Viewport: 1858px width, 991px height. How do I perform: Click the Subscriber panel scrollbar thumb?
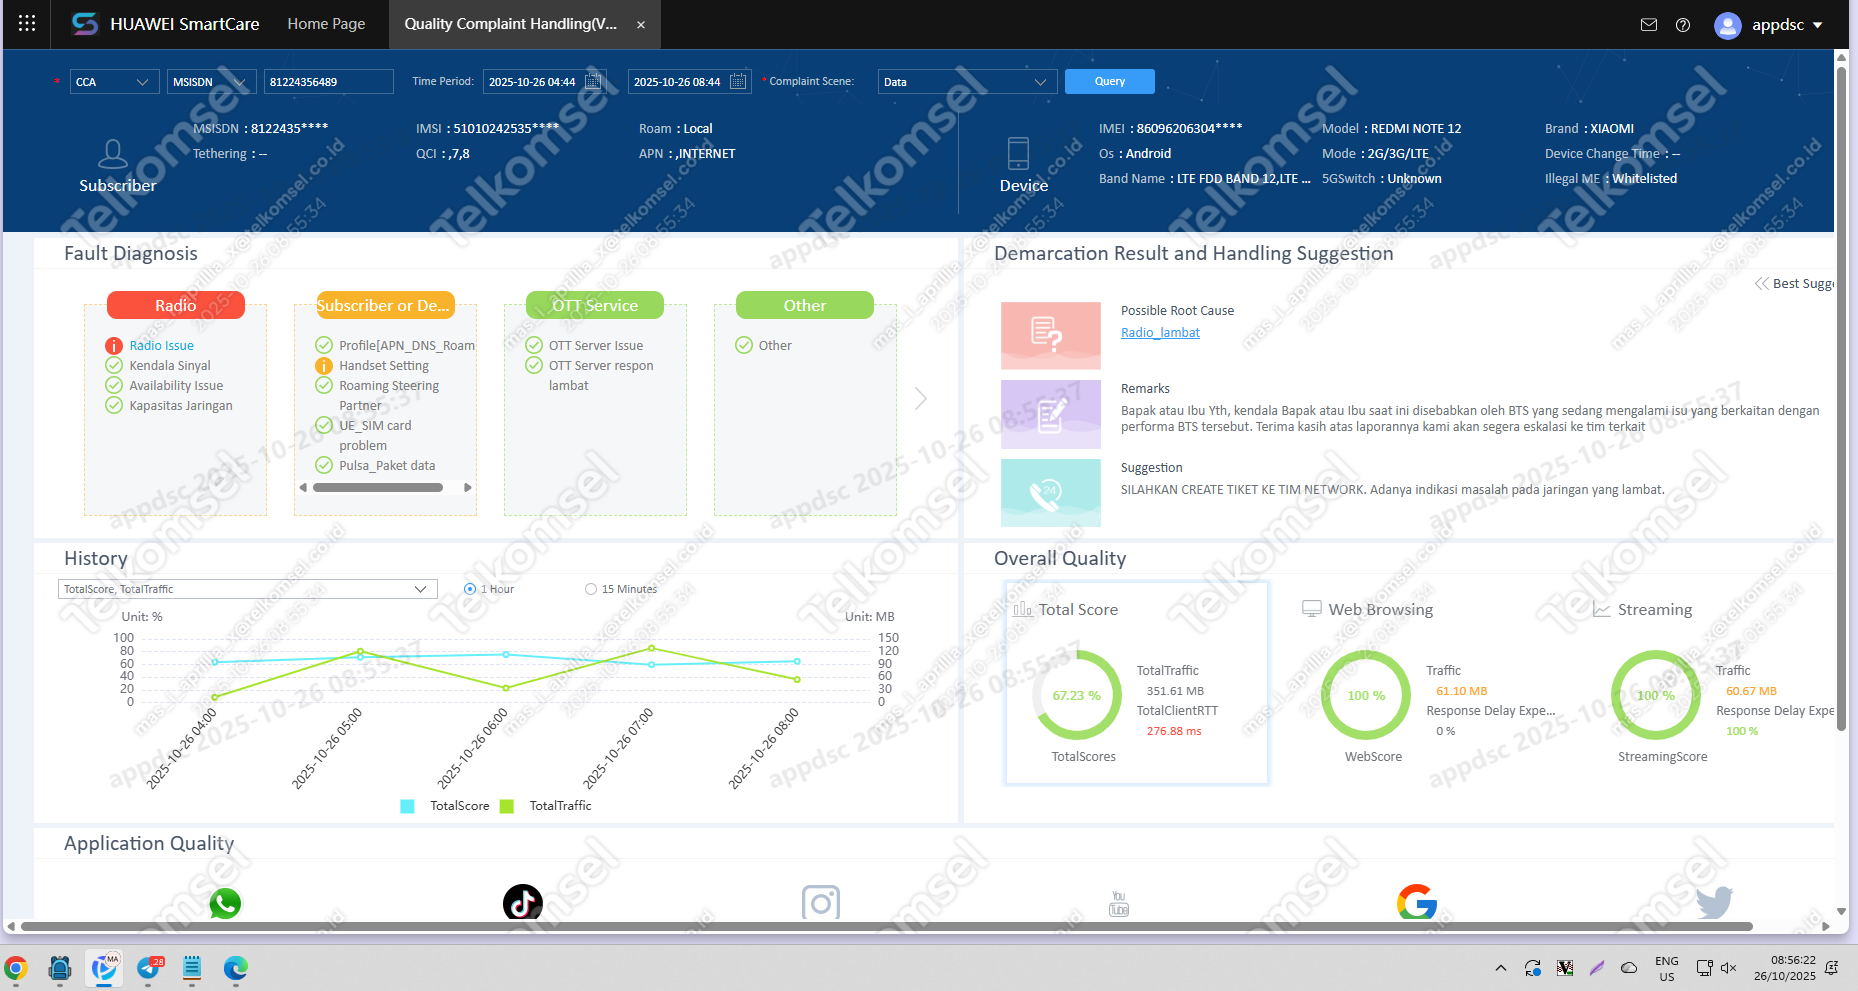point(378,488)
